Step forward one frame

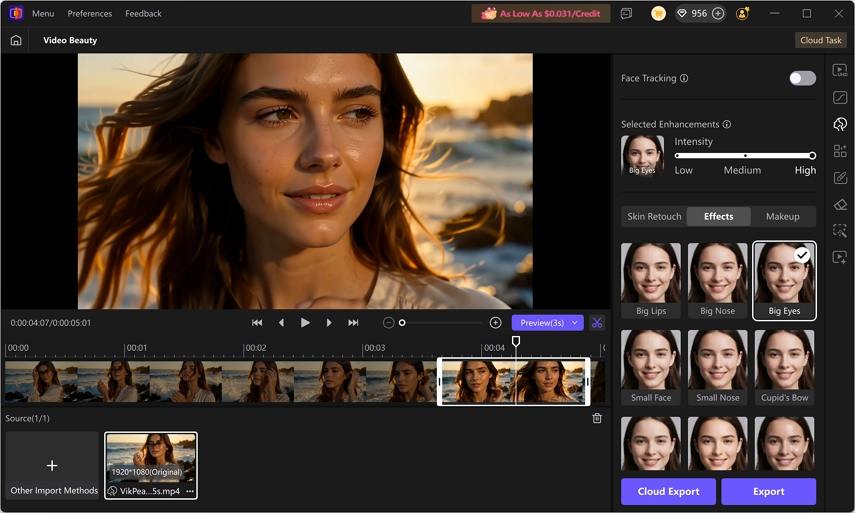(329, 323)
